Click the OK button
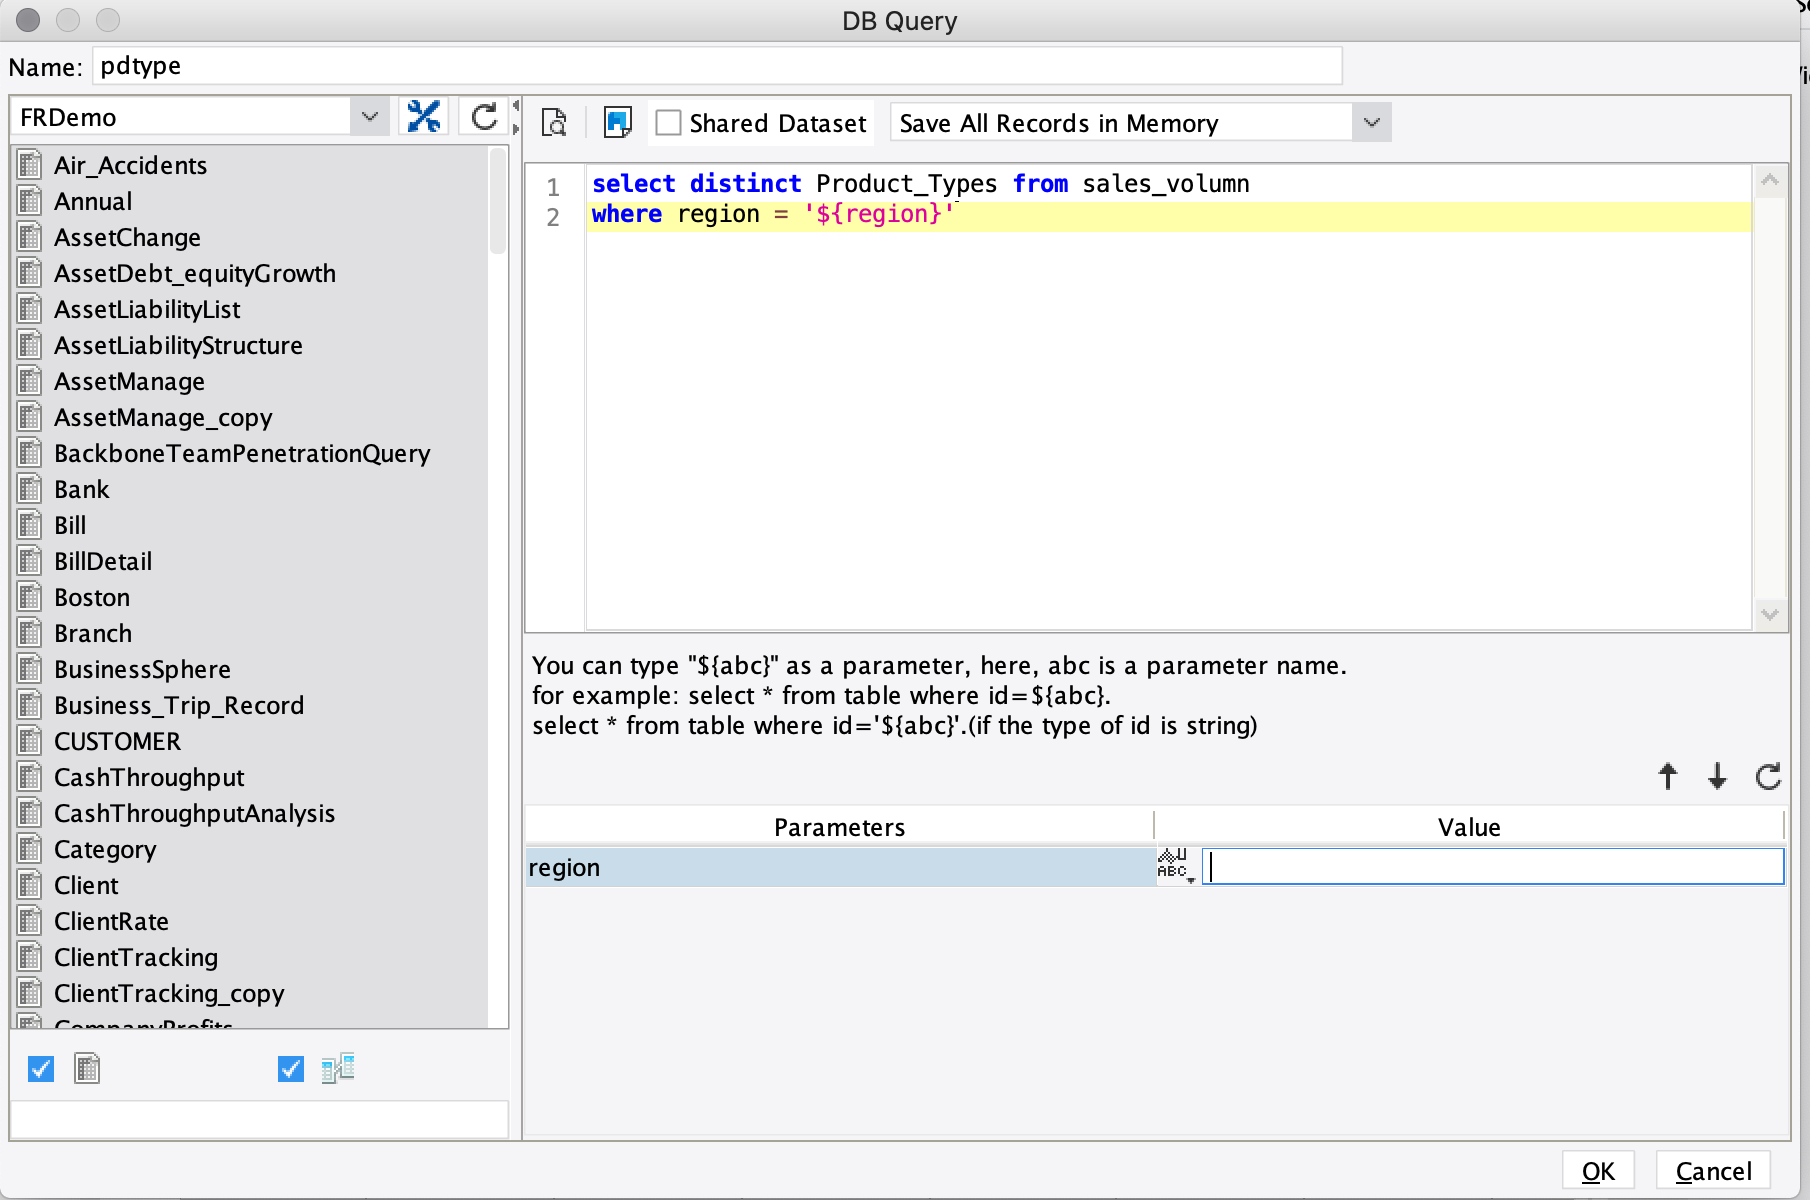Image resolution: width=1810 pixels, height=1200 pixels. click(1597, 1171)
